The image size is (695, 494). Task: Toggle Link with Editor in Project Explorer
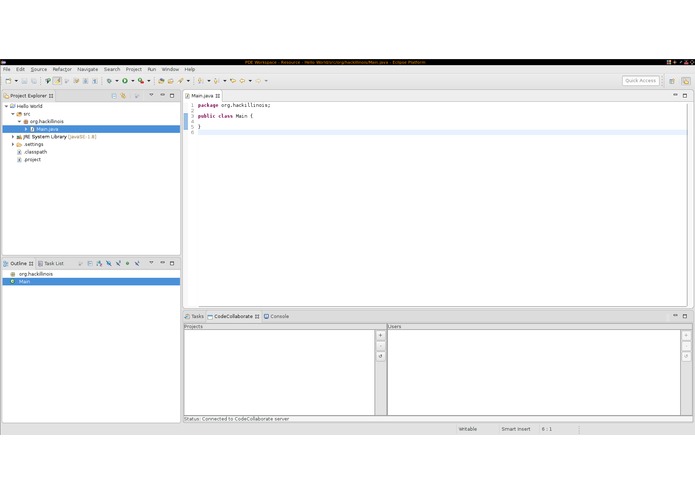pos(123,96)
